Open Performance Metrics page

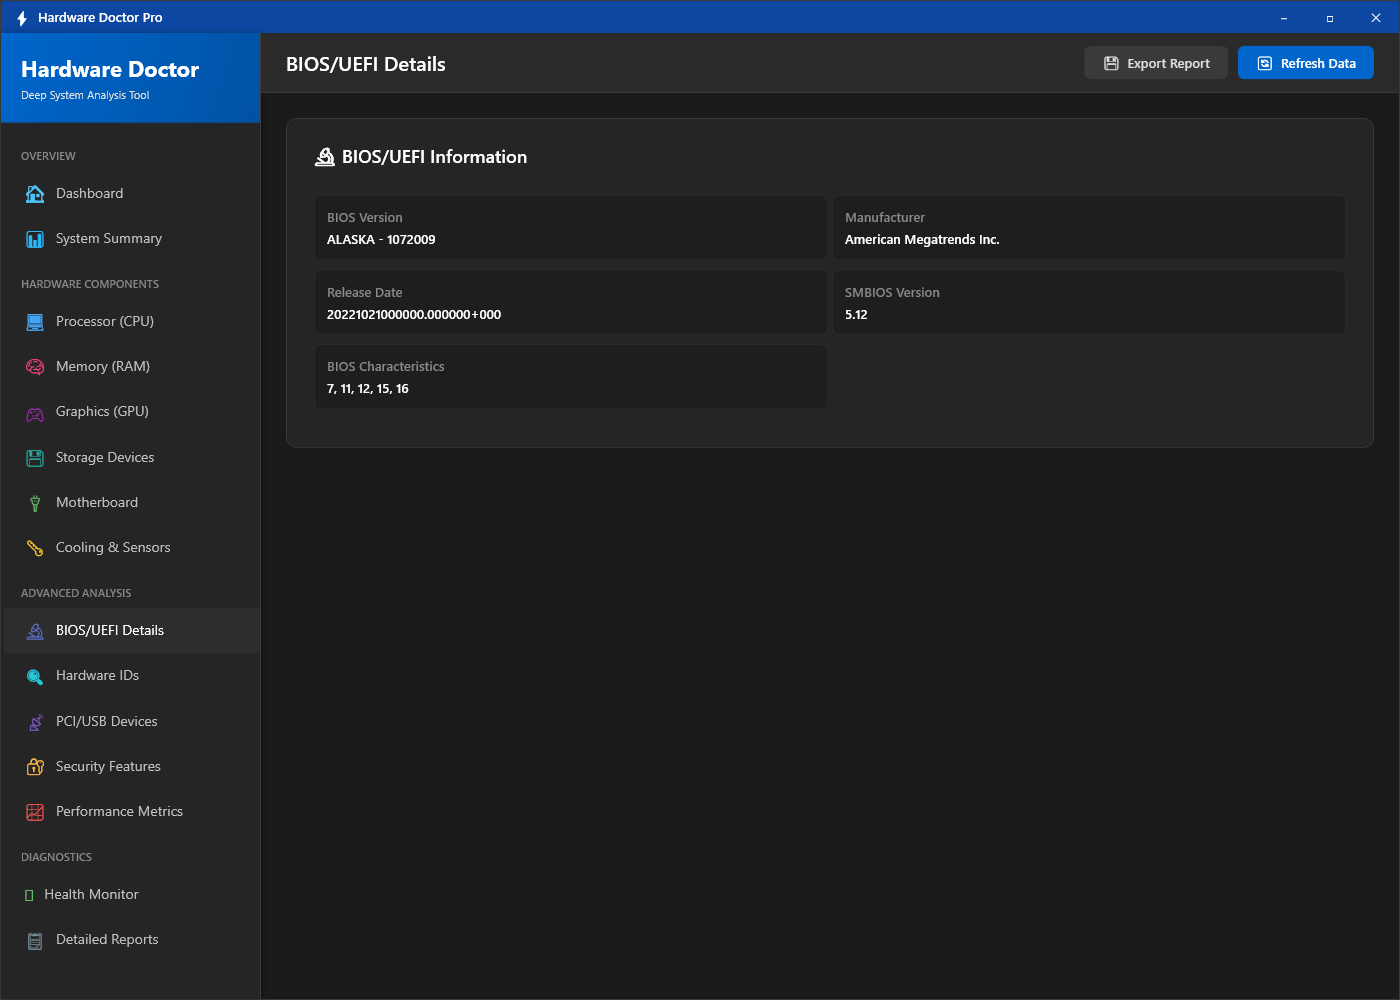[x=131, y=812]
